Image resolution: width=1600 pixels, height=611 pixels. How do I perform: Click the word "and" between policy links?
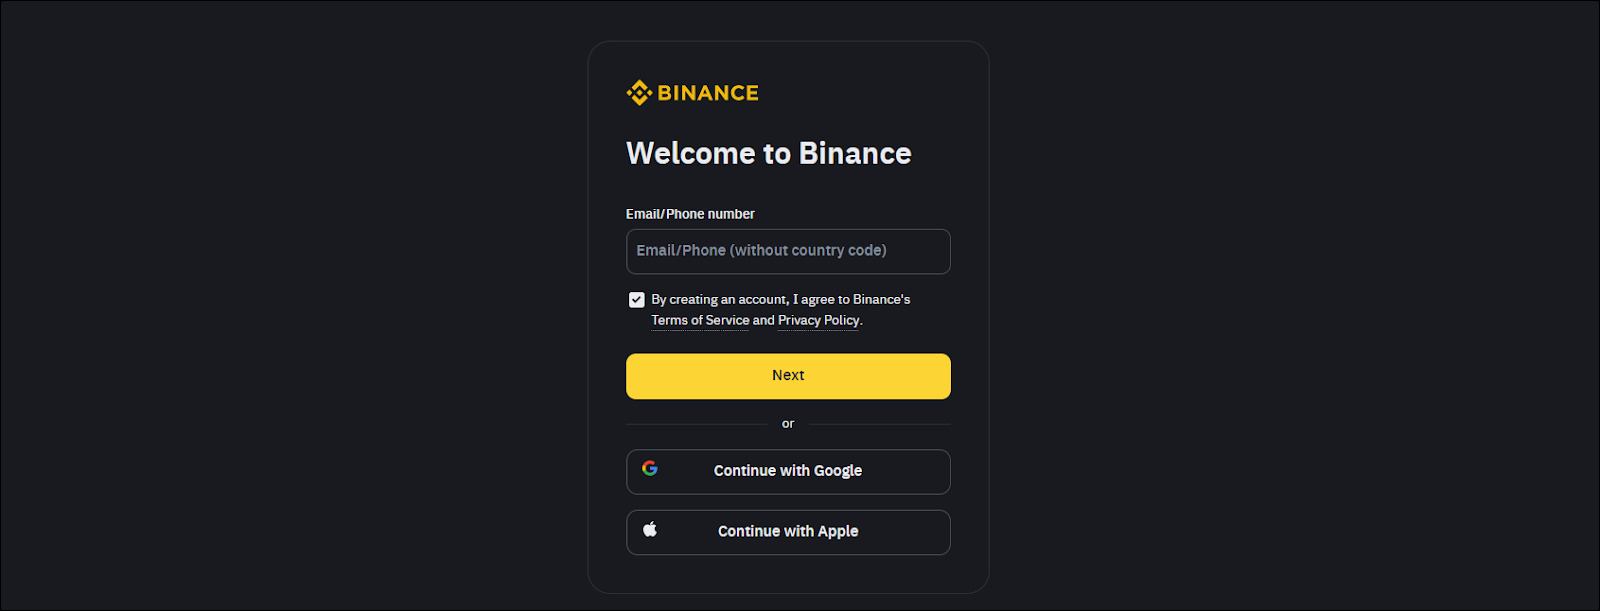(x=763, y=321)
